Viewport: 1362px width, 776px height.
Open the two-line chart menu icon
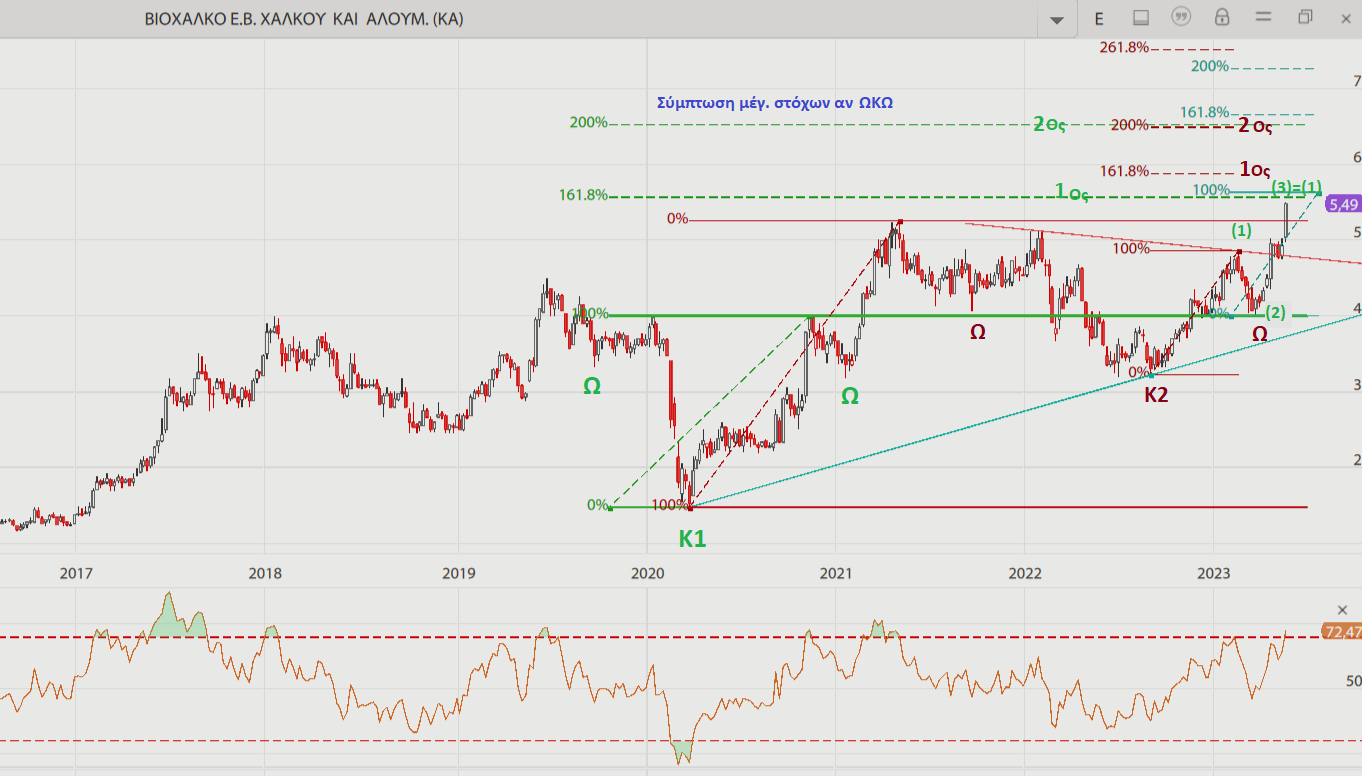(1263, 17)
